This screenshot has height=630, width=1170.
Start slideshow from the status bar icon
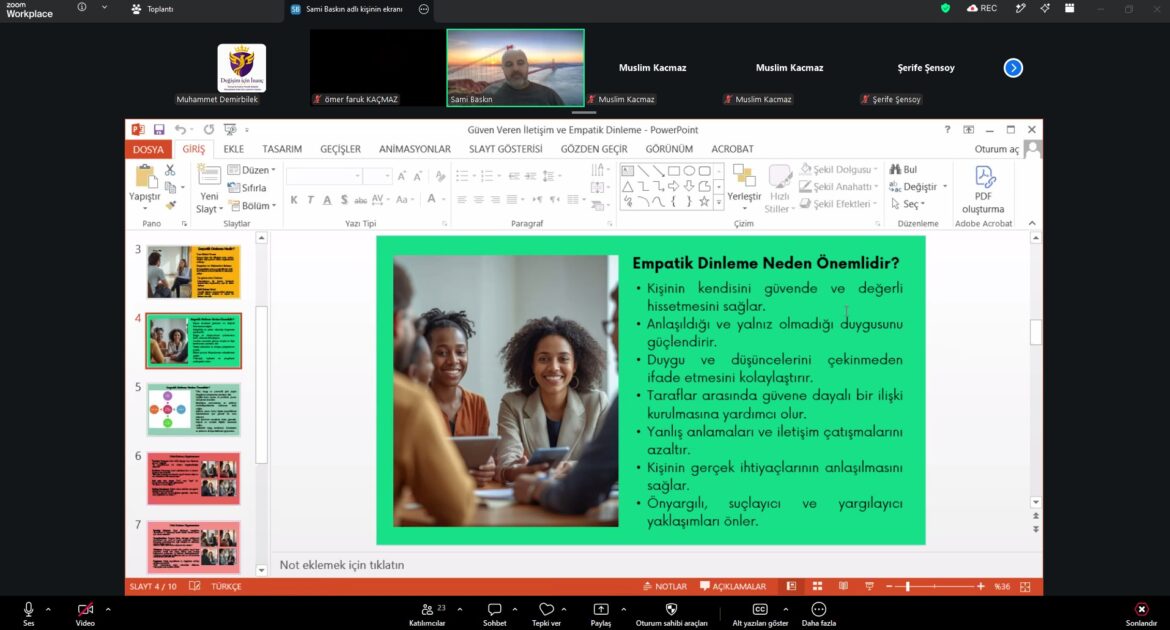(869, 587)
